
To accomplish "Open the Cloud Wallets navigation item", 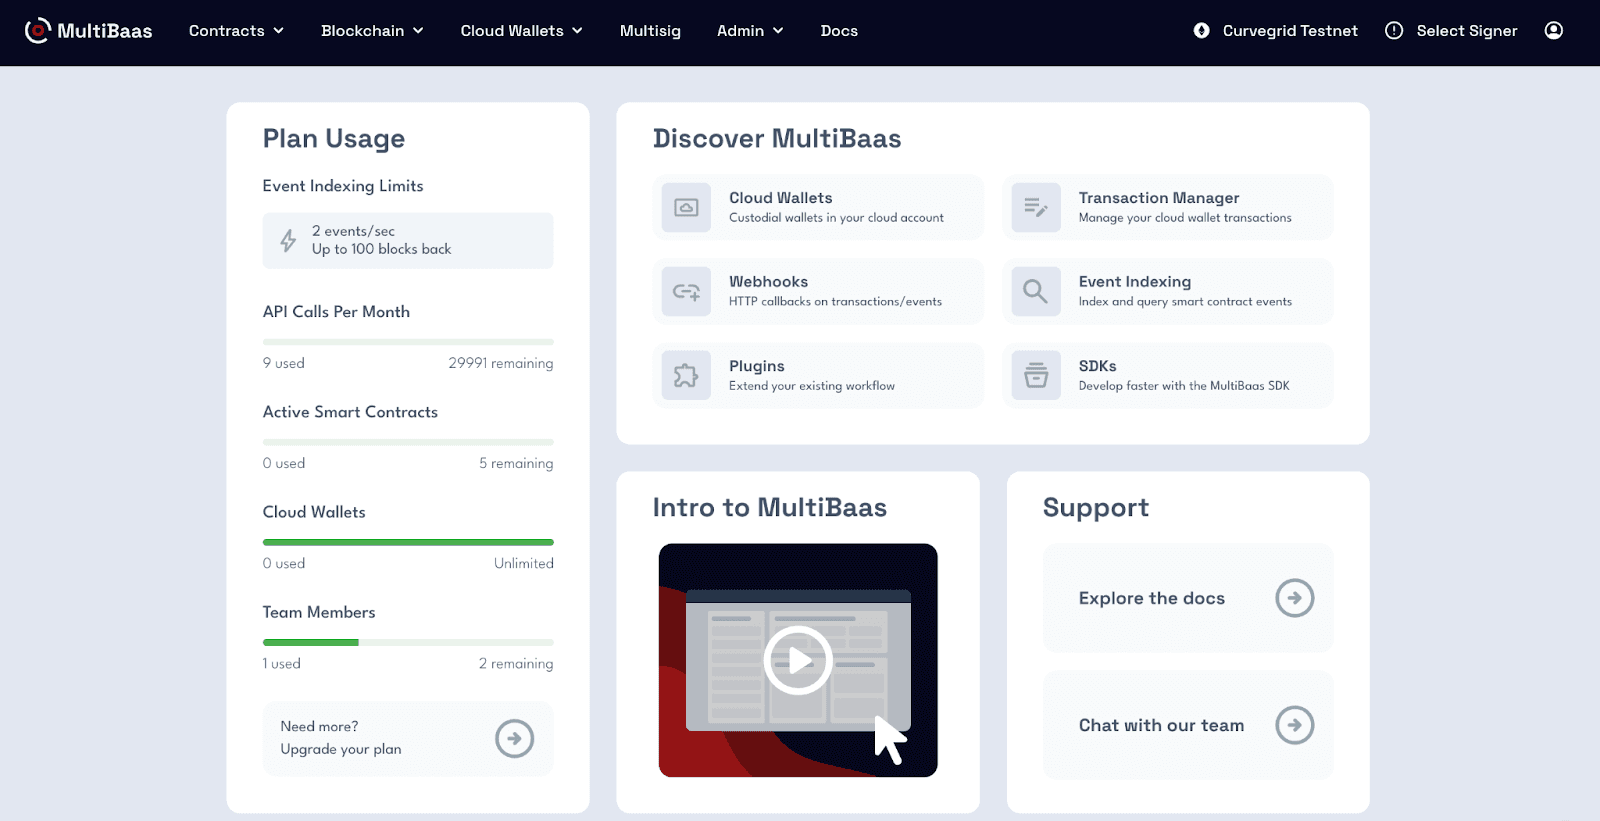I will click(x=512, y=31).
